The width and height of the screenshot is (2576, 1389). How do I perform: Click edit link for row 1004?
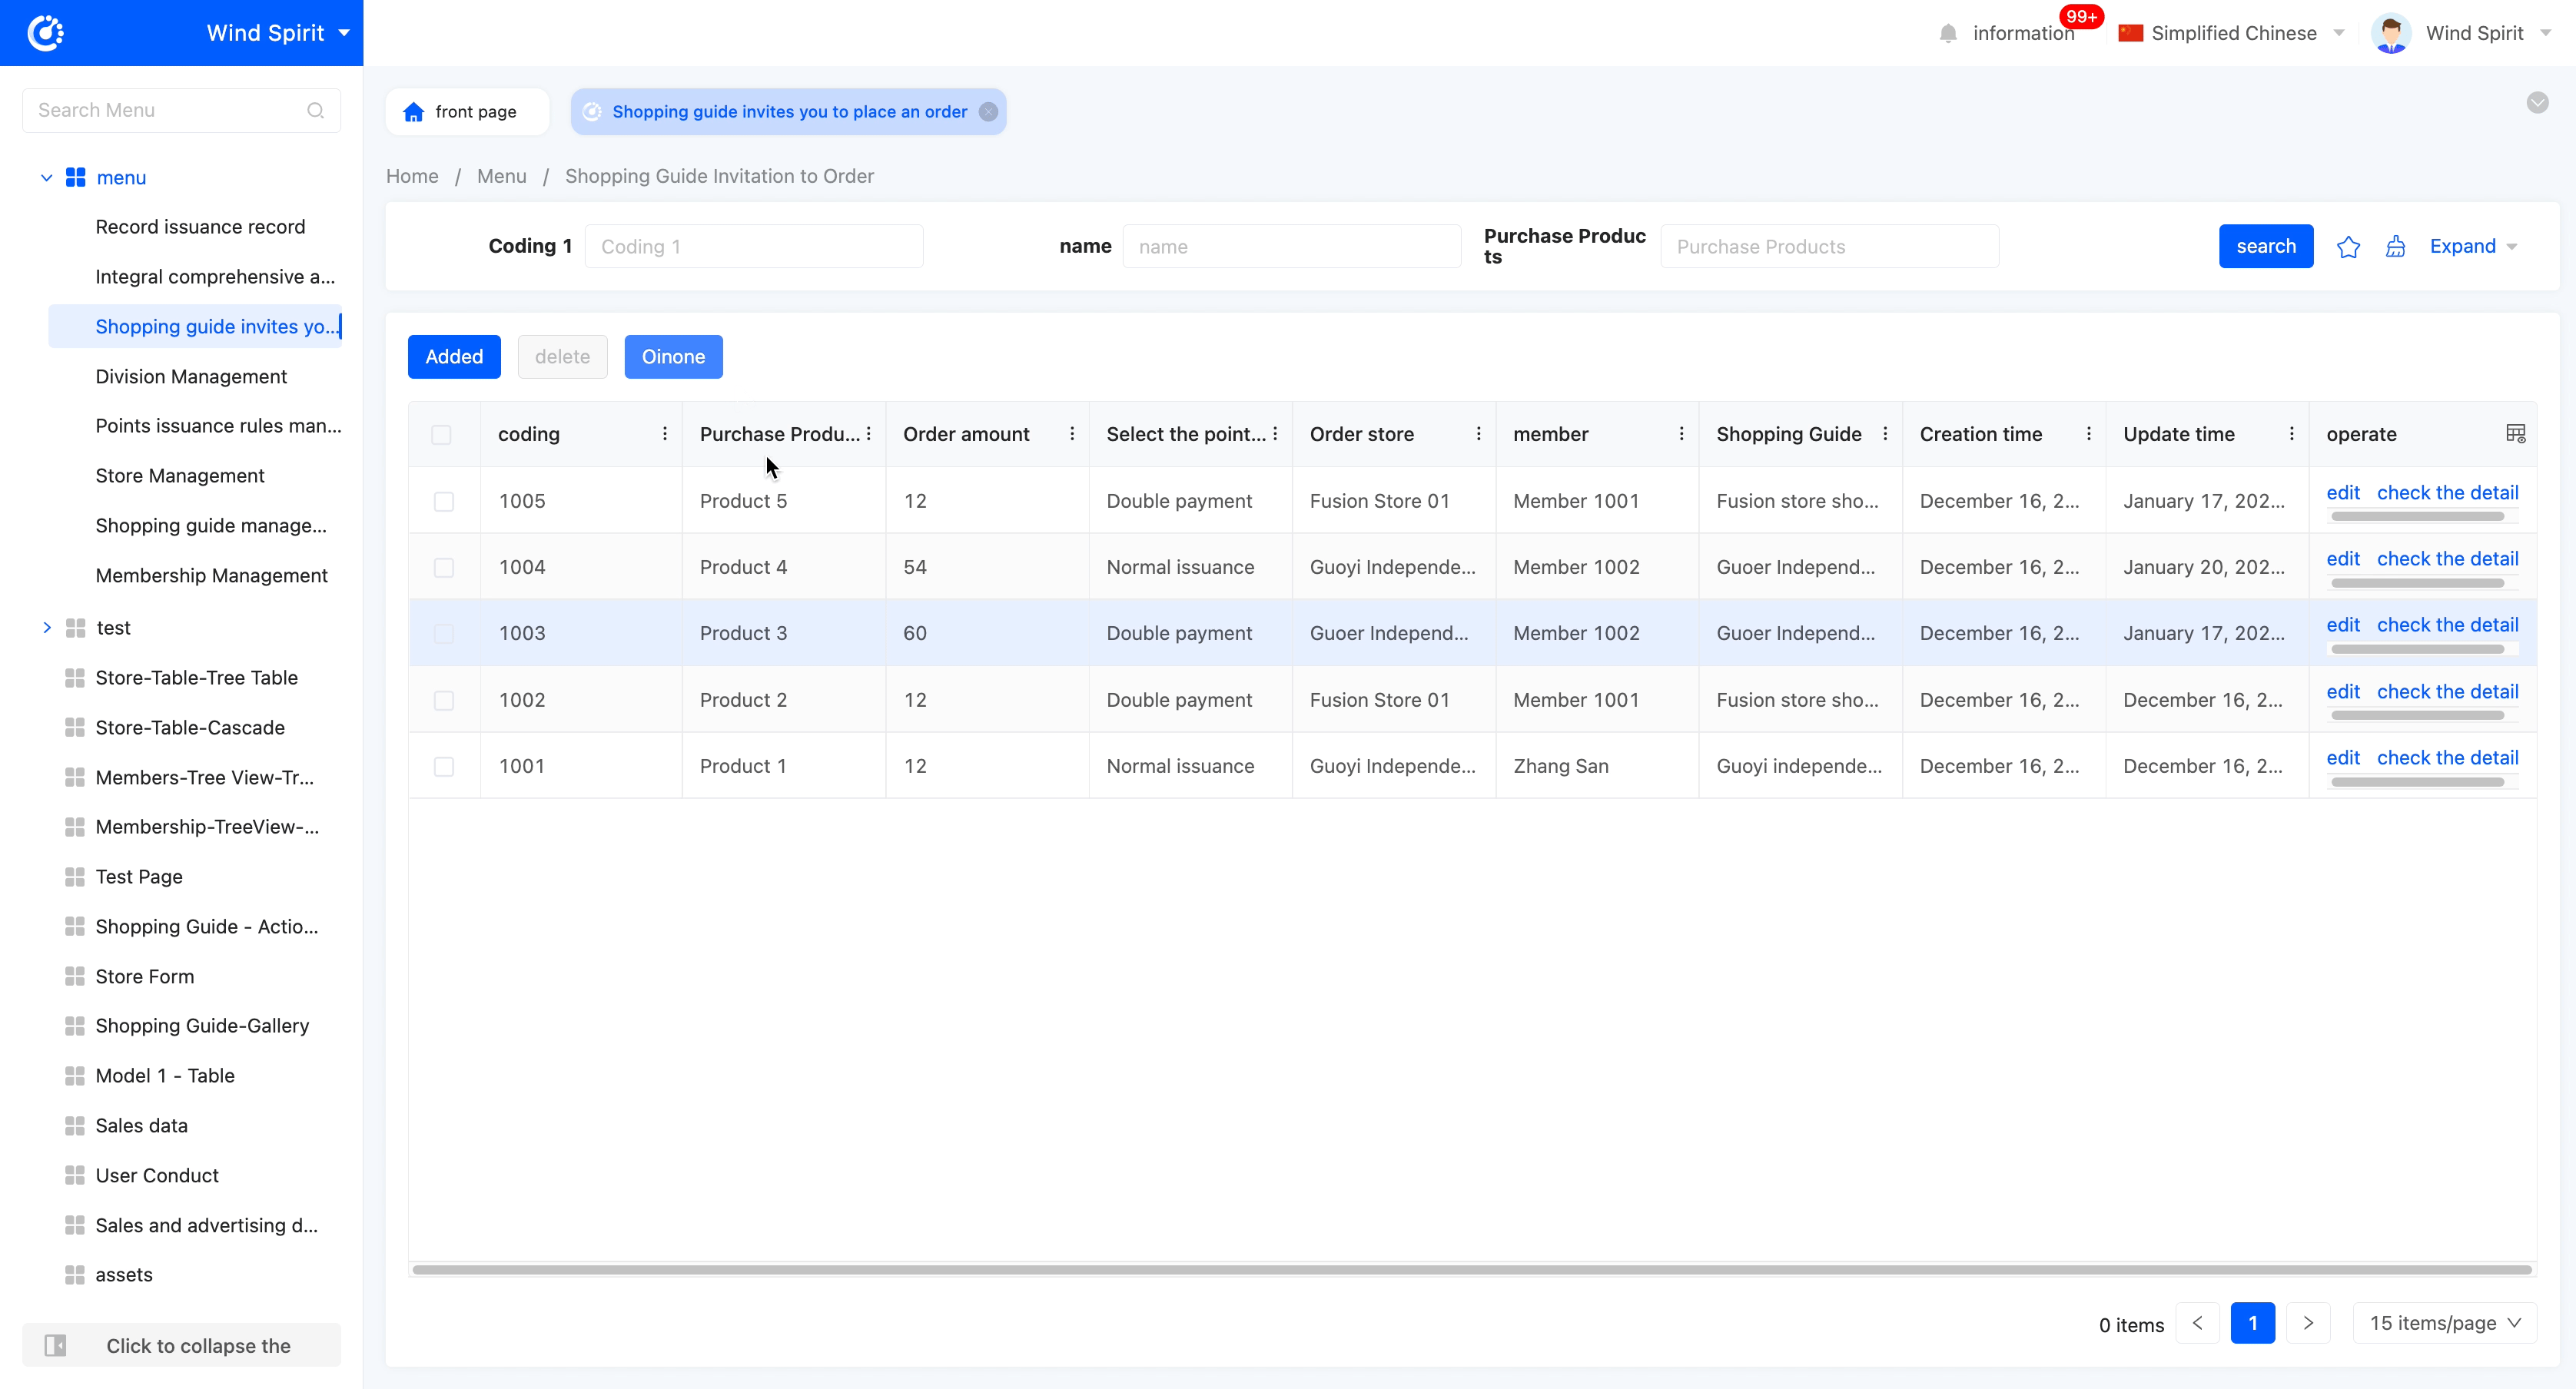pos(2342,558)
